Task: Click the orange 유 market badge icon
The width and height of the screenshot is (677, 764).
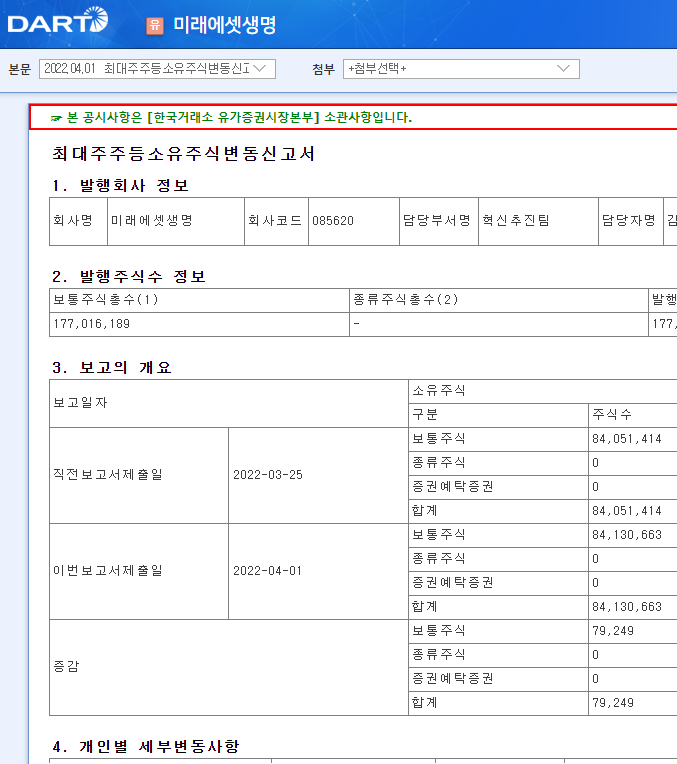Action: tap(155, 25)
